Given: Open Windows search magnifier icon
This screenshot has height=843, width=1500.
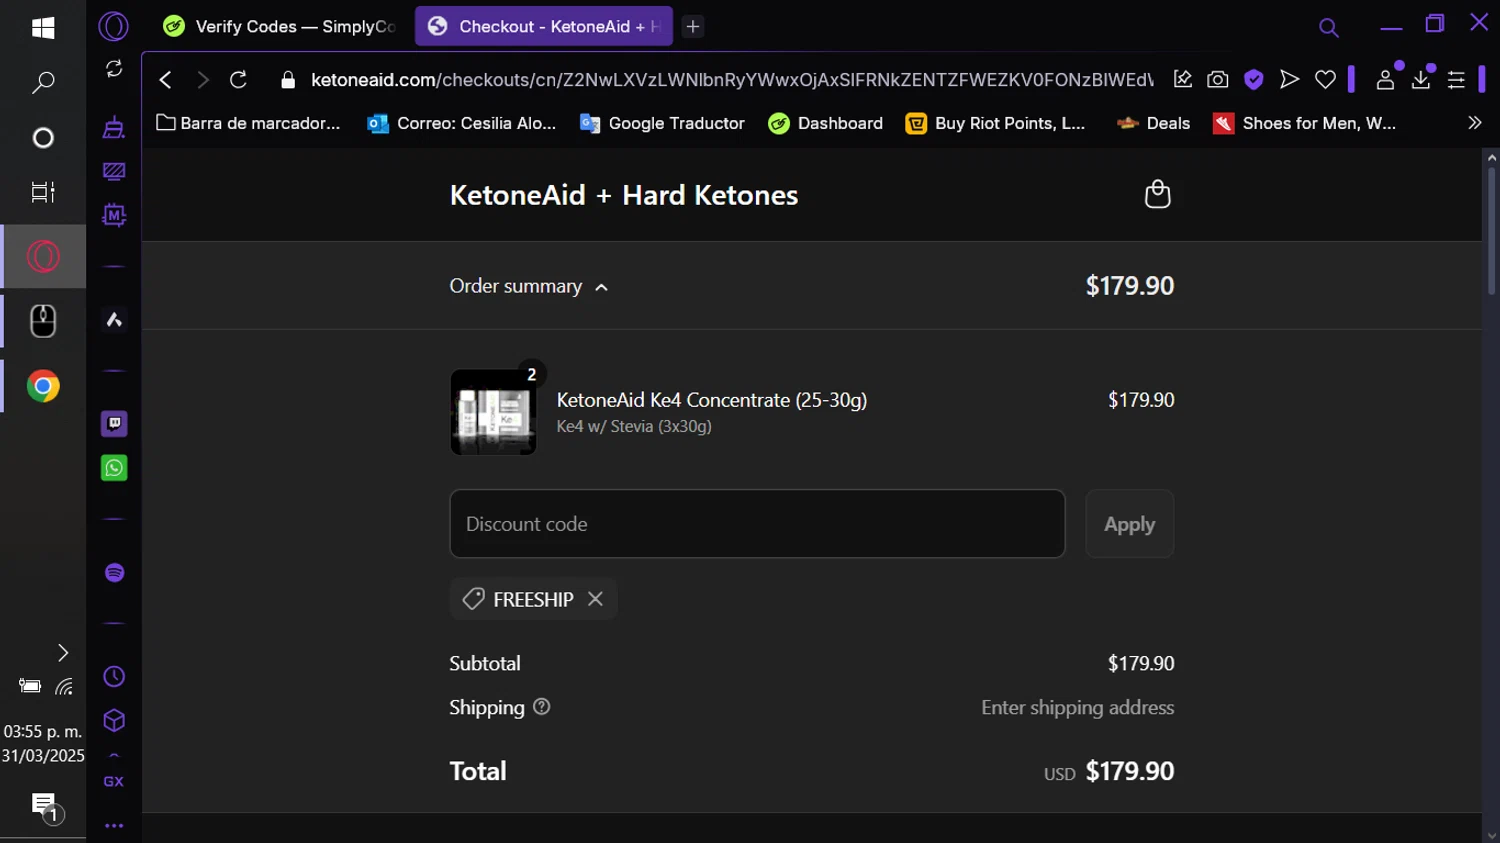Looking at the screenshot, I should (43, 83).
